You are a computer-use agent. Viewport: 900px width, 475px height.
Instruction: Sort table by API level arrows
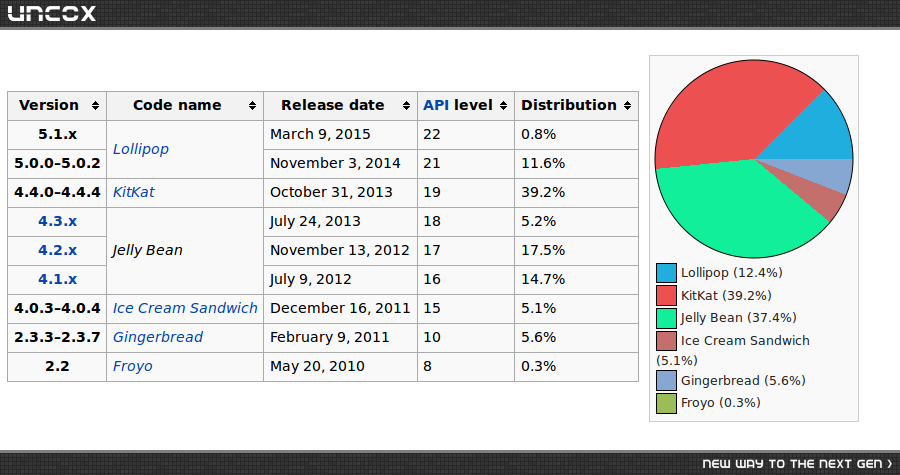click(x=503, y=106)
